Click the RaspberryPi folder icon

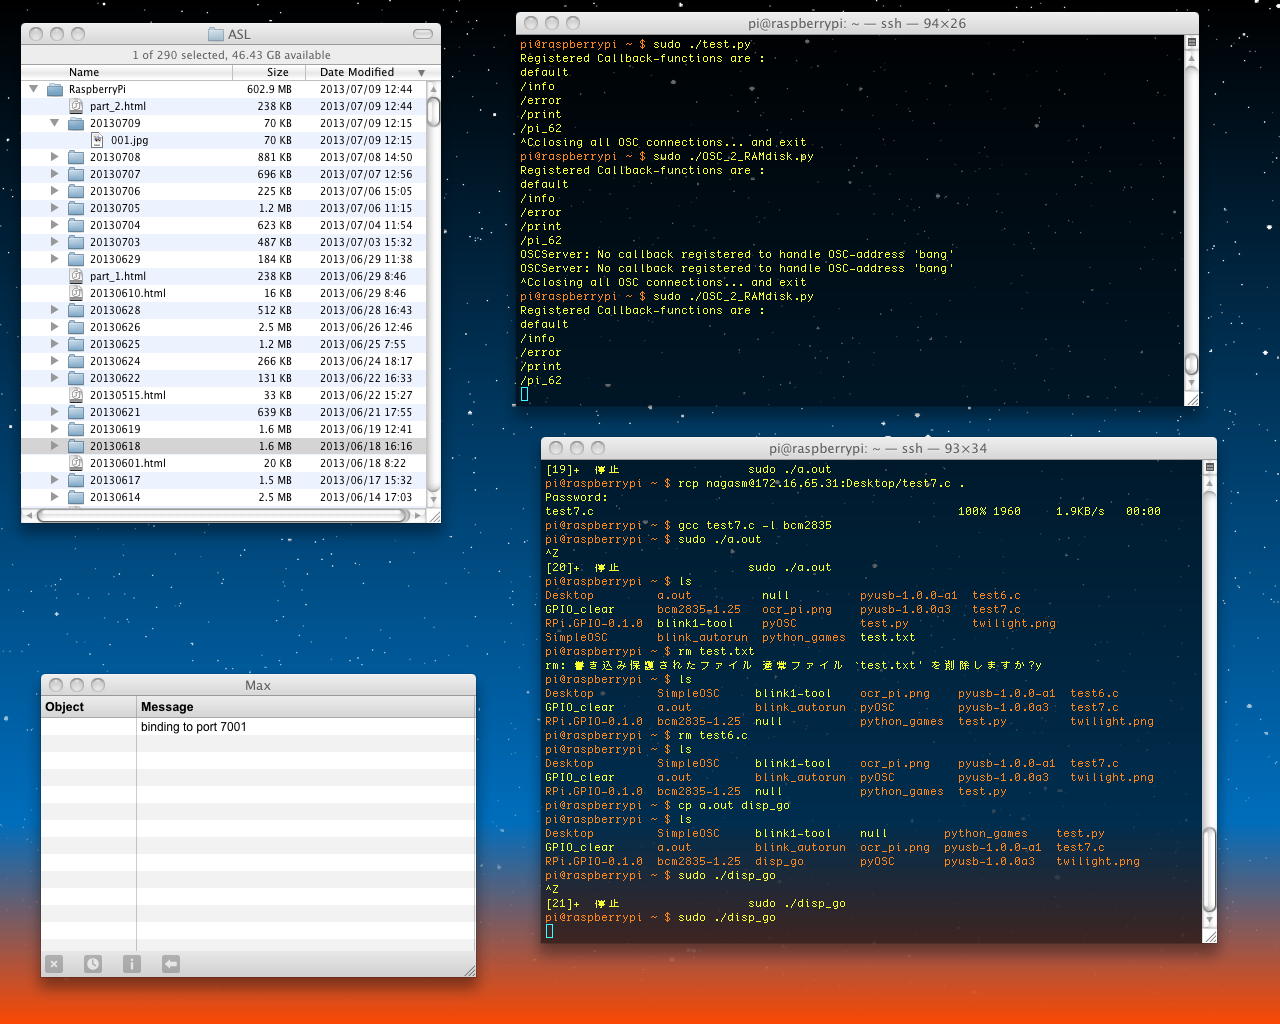[x=55, y=89]
